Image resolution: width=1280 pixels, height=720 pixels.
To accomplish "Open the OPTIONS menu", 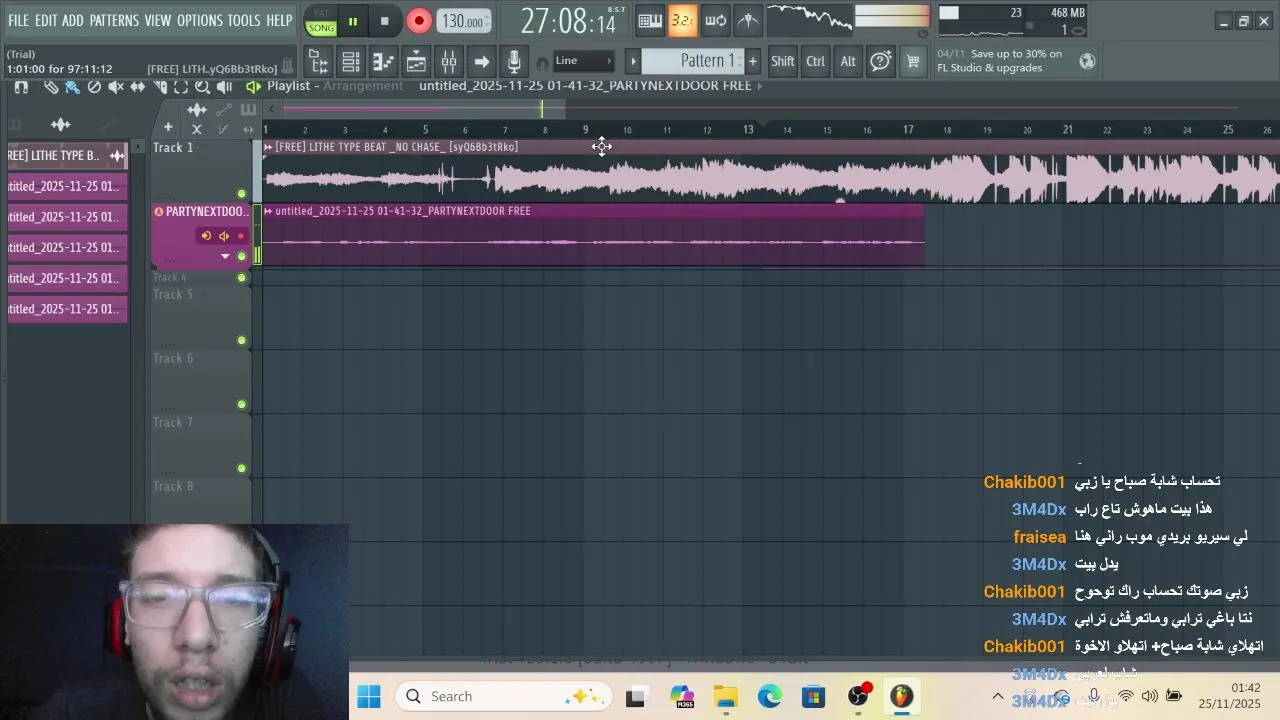I will (199, 20).
